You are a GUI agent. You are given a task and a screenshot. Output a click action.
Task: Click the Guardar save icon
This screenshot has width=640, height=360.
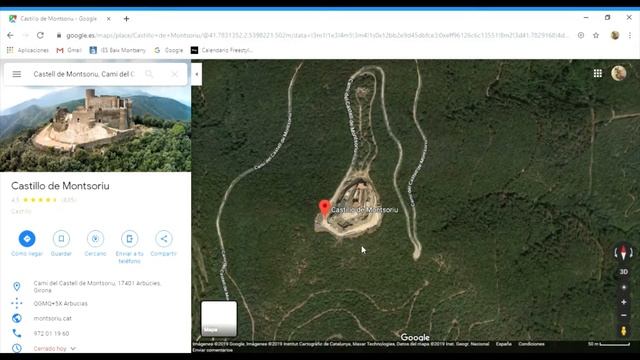[x=61, y=239]
